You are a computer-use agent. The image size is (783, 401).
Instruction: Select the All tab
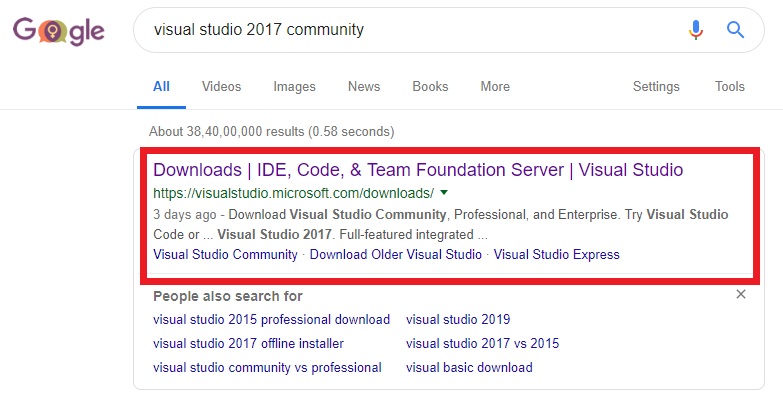click(161, 86)
